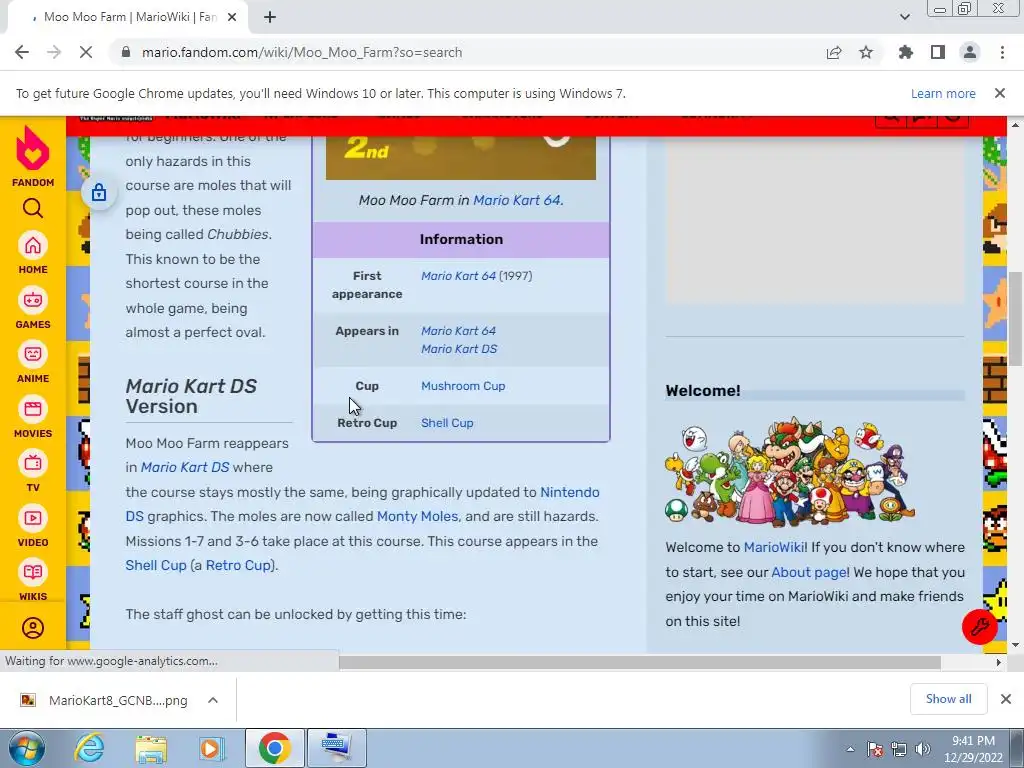Toggle the Chrome side panel
This screenshot has height=768, width=1024.
tap(938, 52)
